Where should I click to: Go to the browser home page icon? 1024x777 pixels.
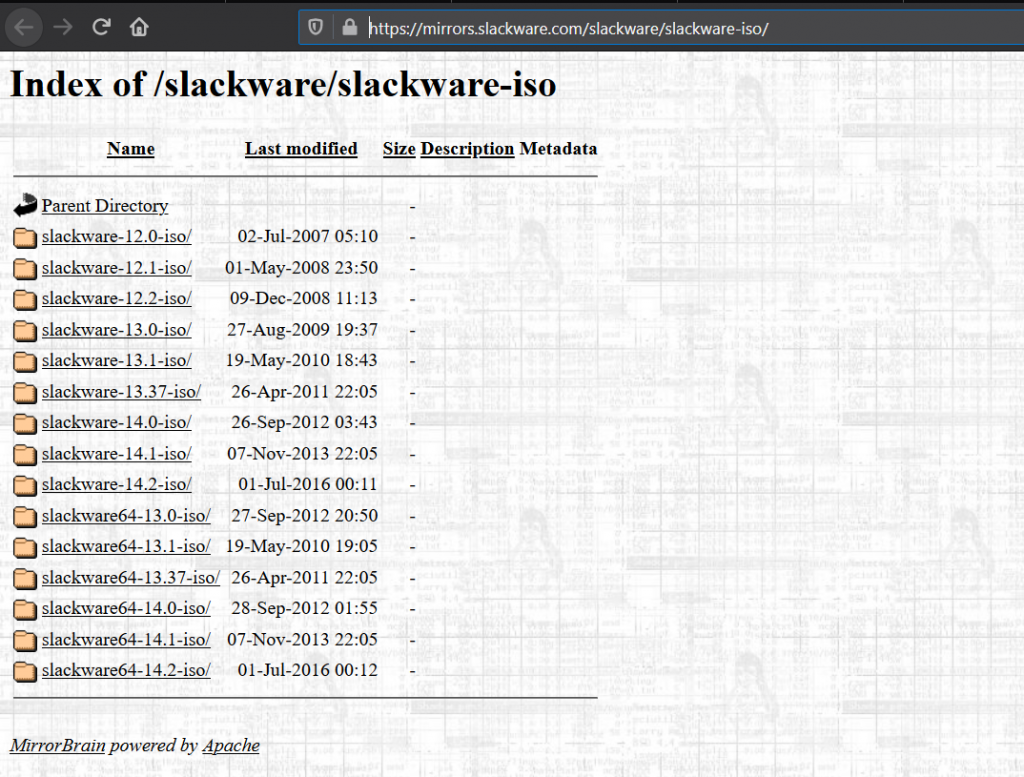coord(139,27)
